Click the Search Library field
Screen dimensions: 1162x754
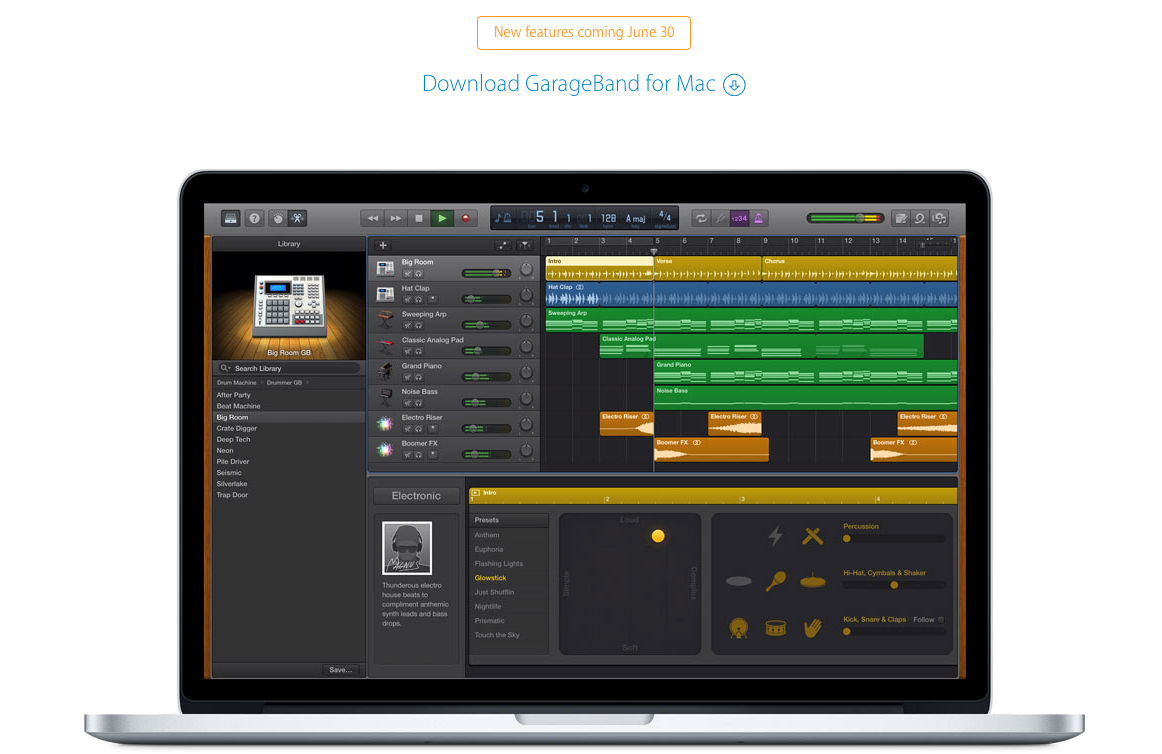click(x=289, y=368)
